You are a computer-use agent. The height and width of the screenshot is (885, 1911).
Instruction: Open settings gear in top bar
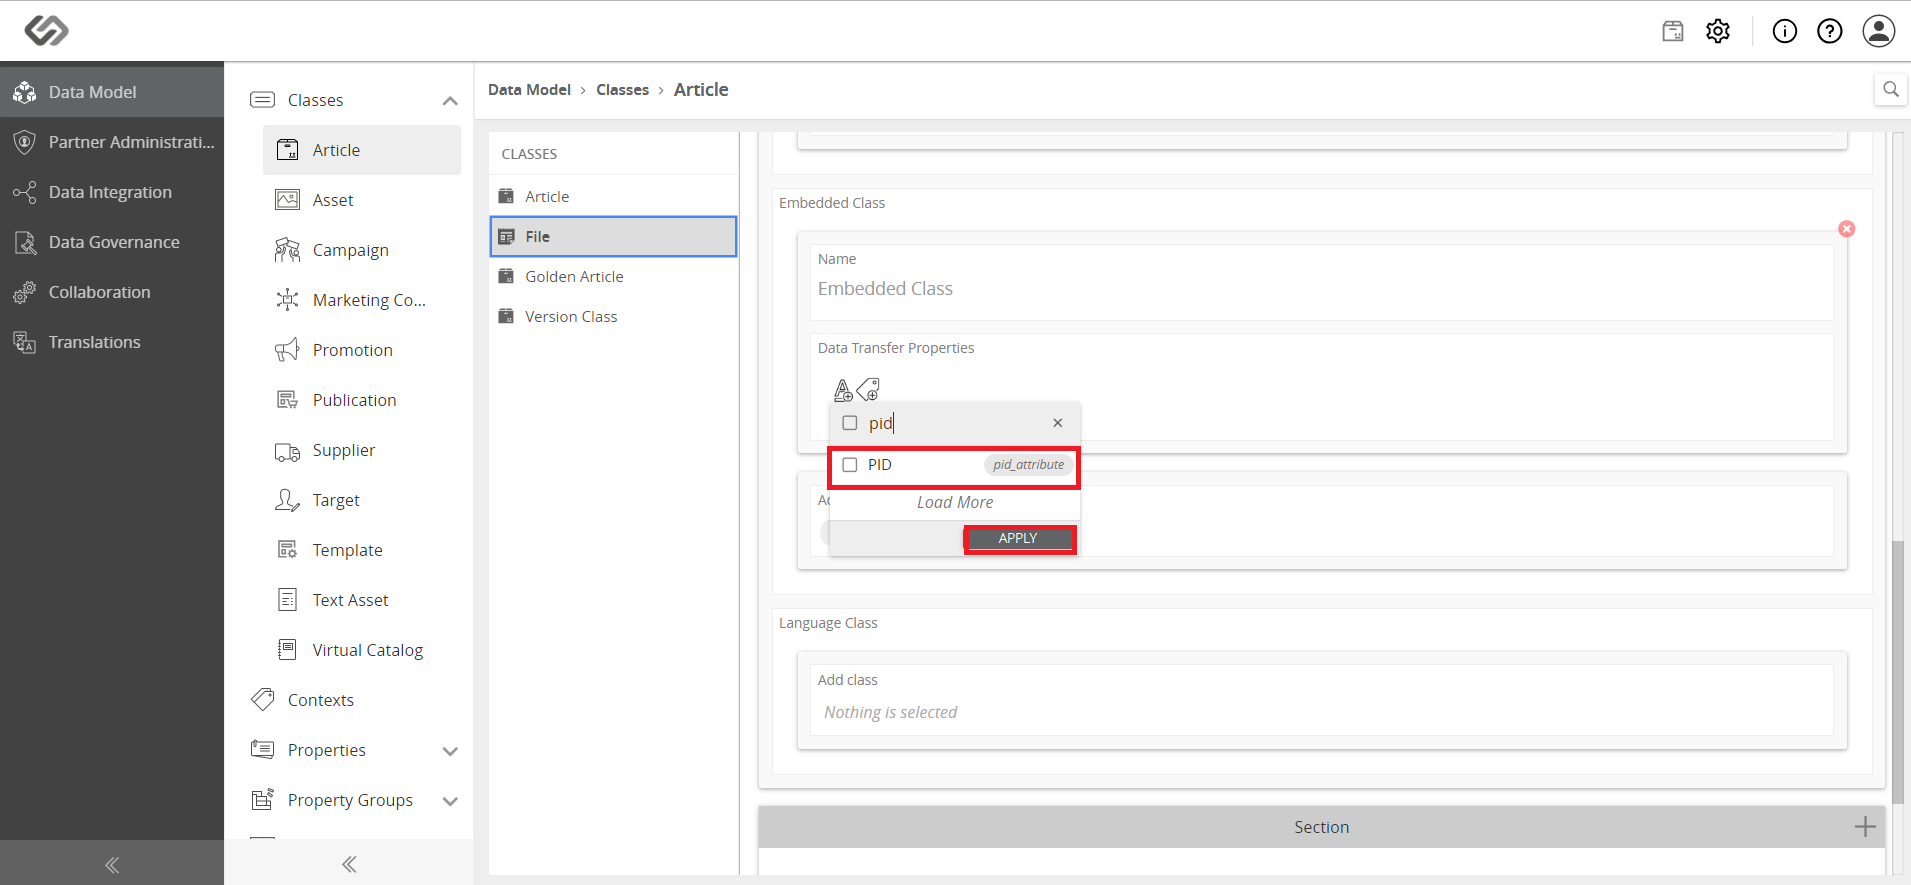(x=1718, y=31)
